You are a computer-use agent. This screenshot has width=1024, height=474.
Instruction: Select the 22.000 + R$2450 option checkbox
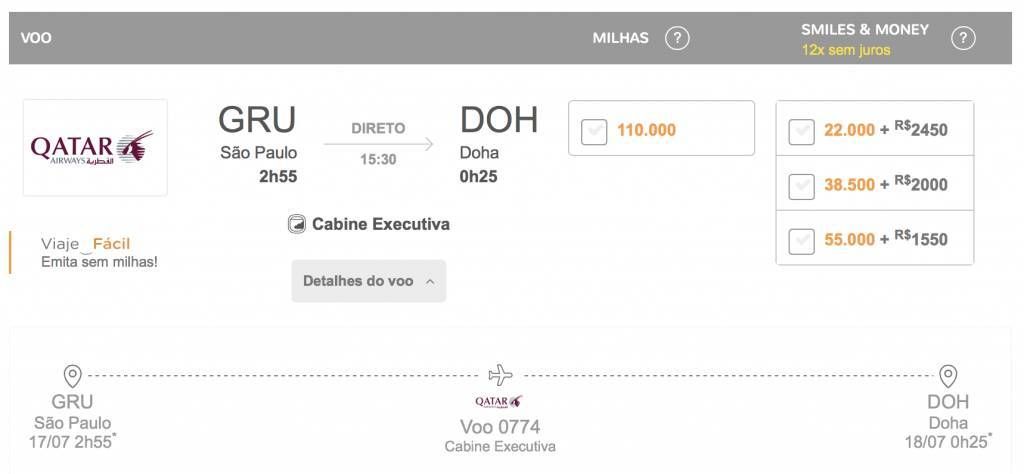[801, 131]
